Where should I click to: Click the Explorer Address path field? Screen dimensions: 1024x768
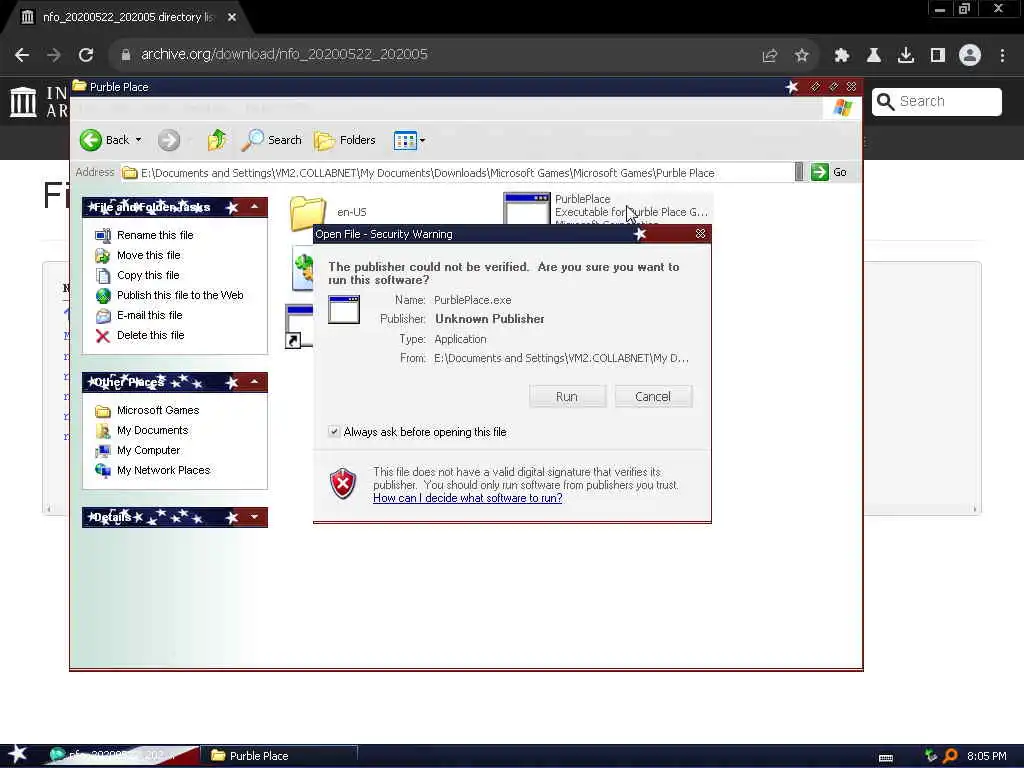coord(456,173)
